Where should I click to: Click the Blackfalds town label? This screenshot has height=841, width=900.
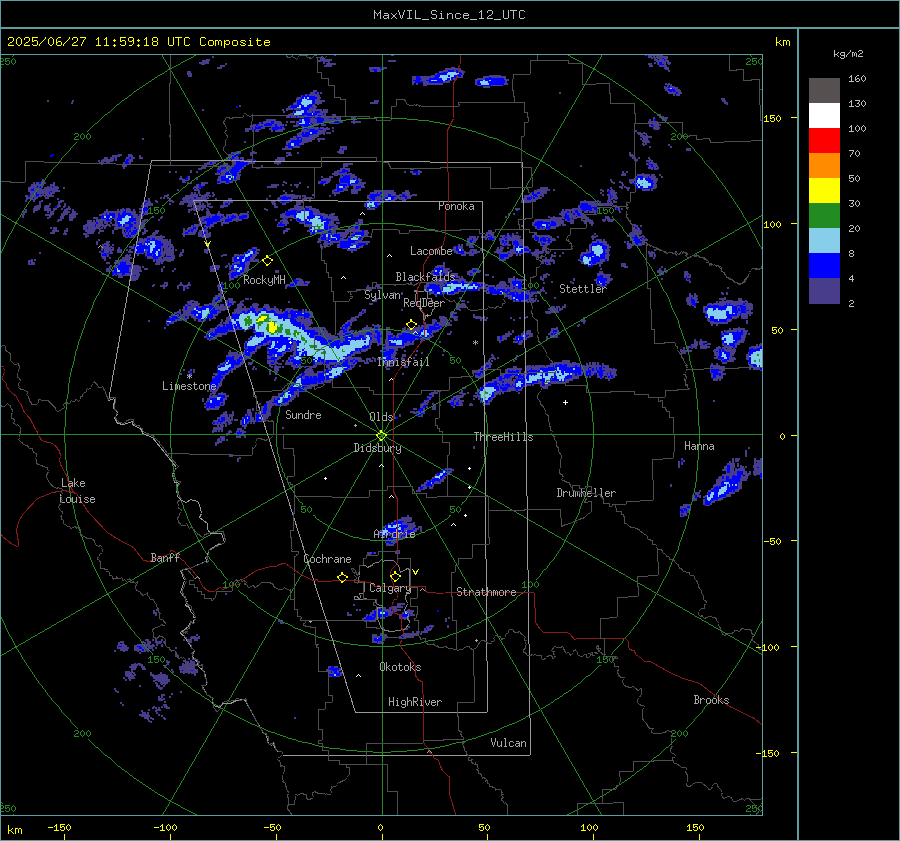425,277
